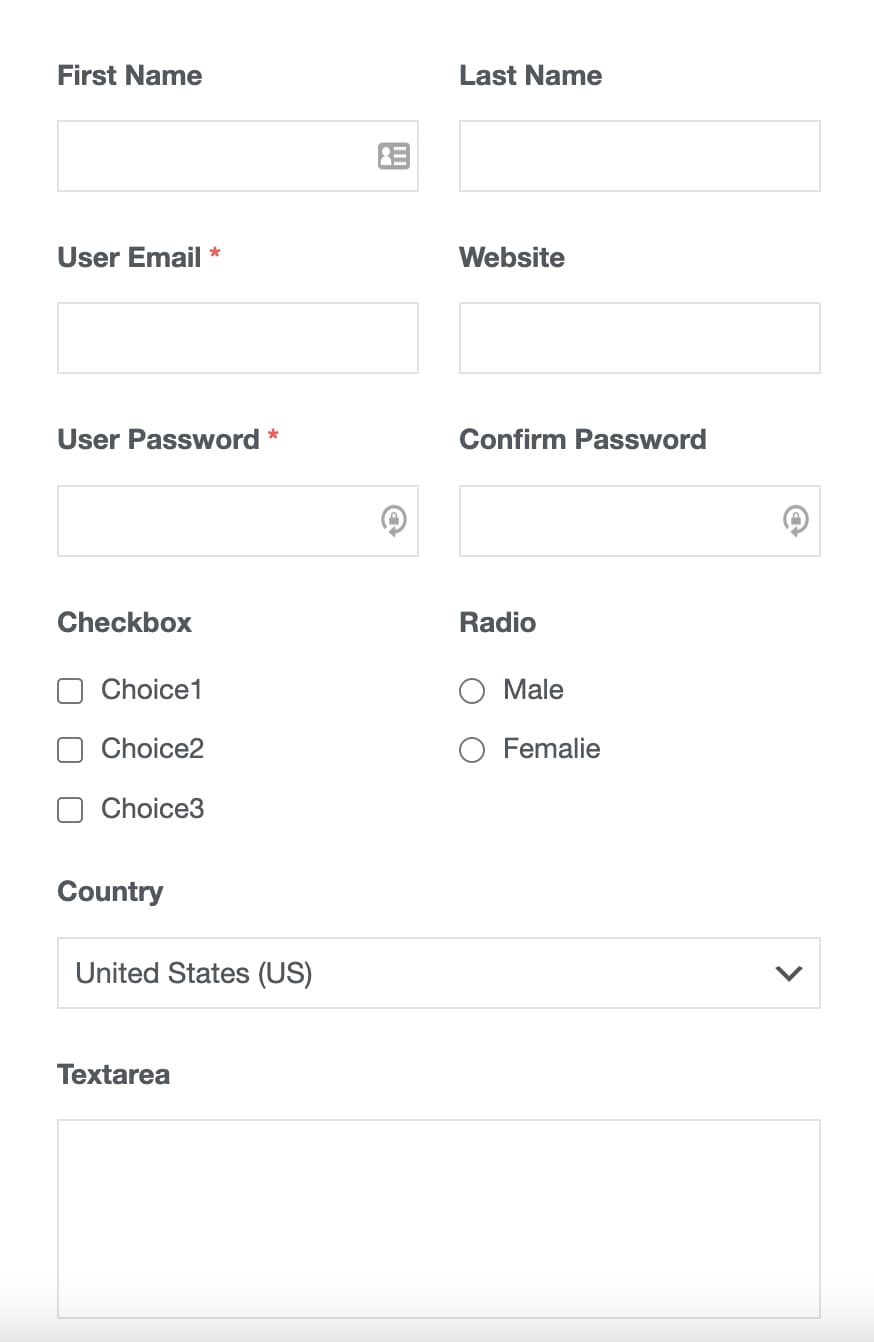Click into the Website field

640,338
